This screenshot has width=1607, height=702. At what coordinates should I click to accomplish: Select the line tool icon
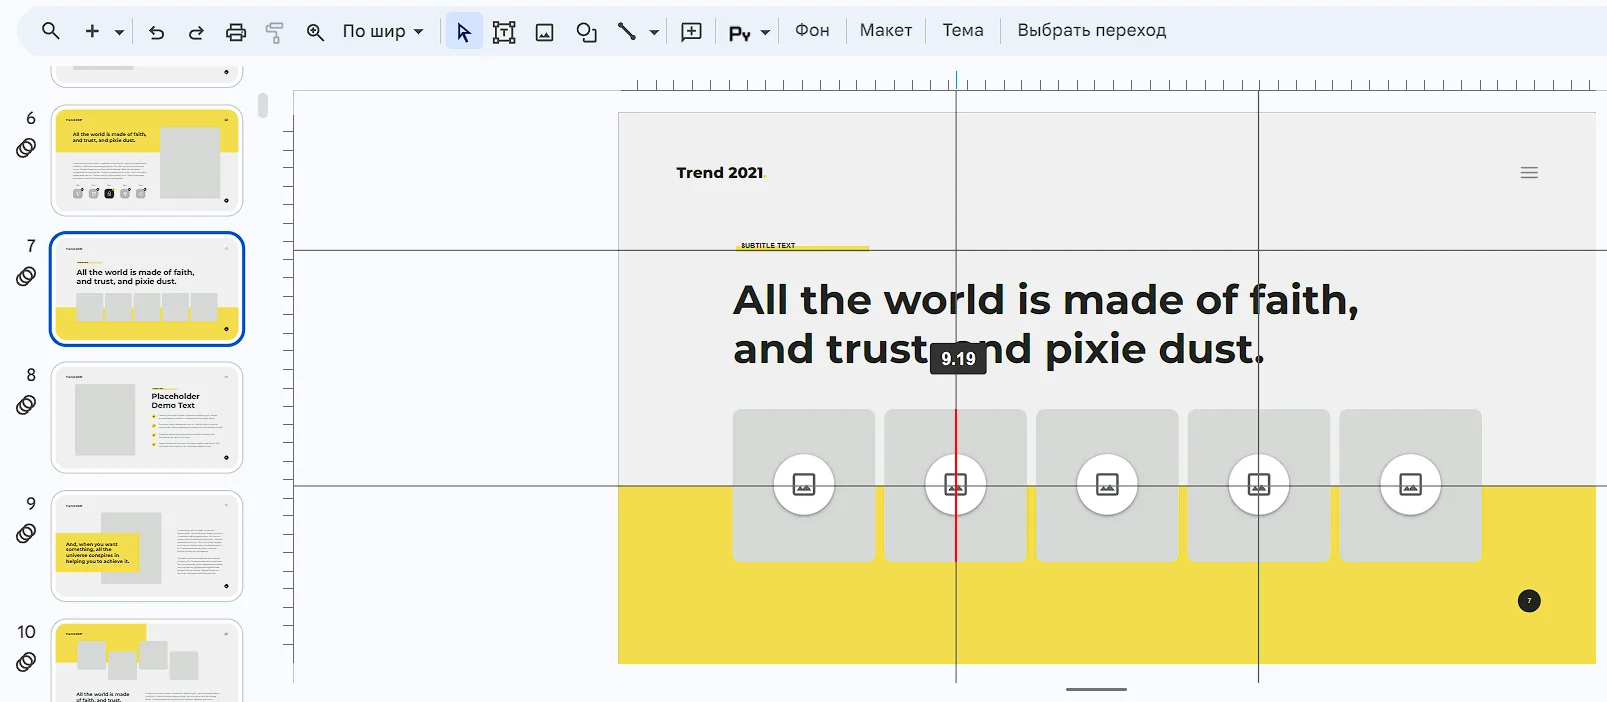coord(627,32)
